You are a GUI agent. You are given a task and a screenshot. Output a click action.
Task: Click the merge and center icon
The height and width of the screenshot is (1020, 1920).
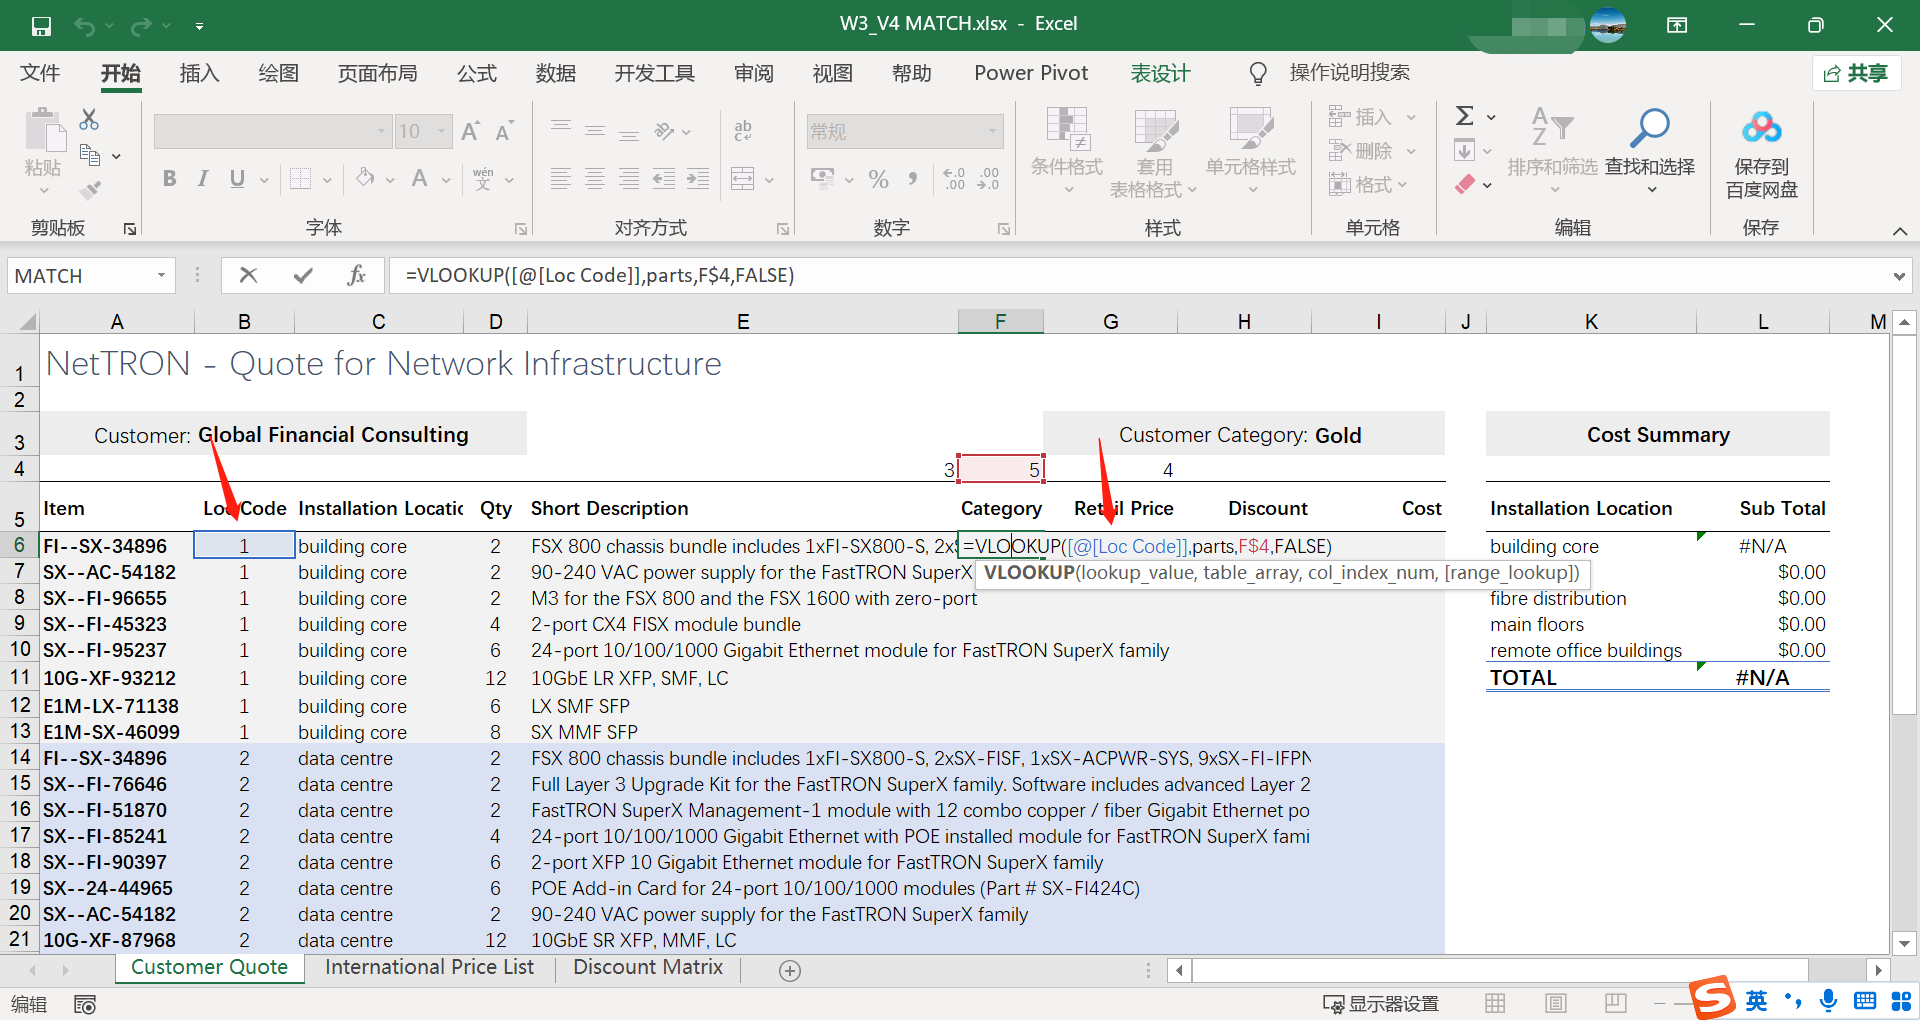click(x=742, y=179)
